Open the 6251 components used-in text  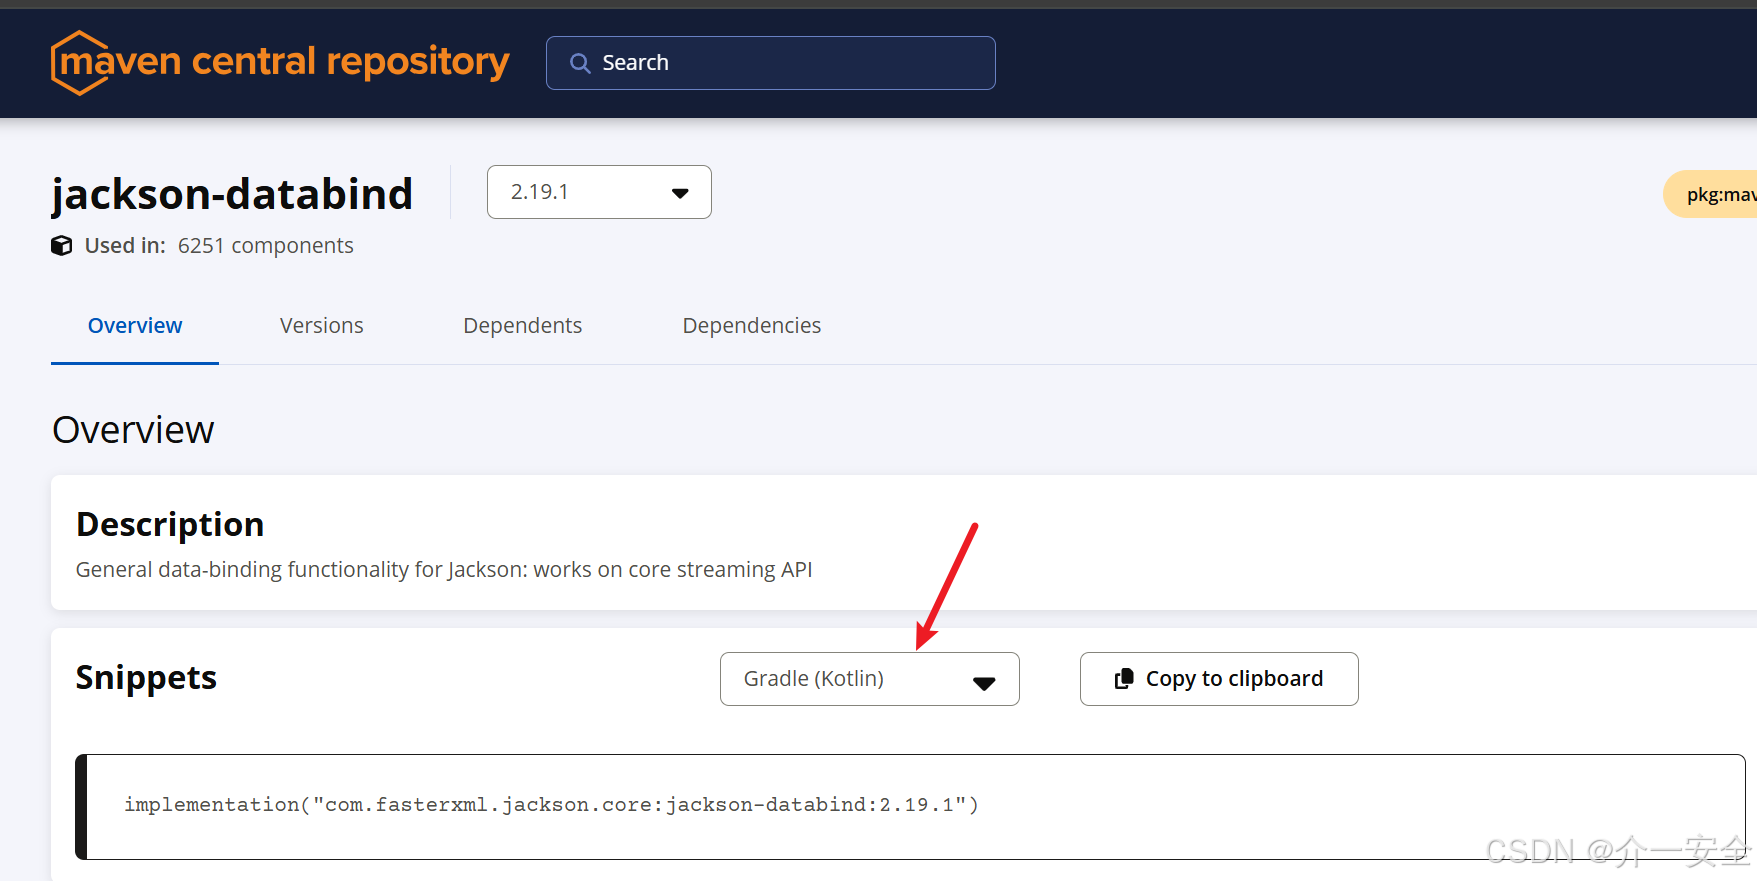coord(265,246)
